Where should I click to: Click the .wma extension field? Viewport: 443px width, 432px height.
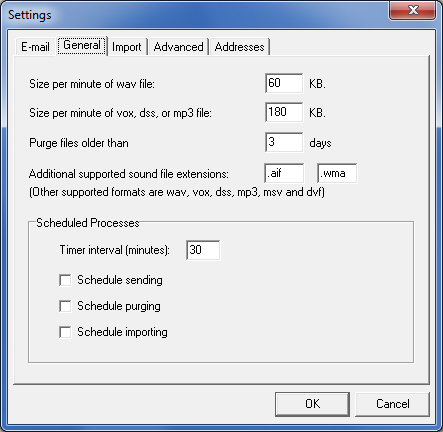tap(337, 173)
